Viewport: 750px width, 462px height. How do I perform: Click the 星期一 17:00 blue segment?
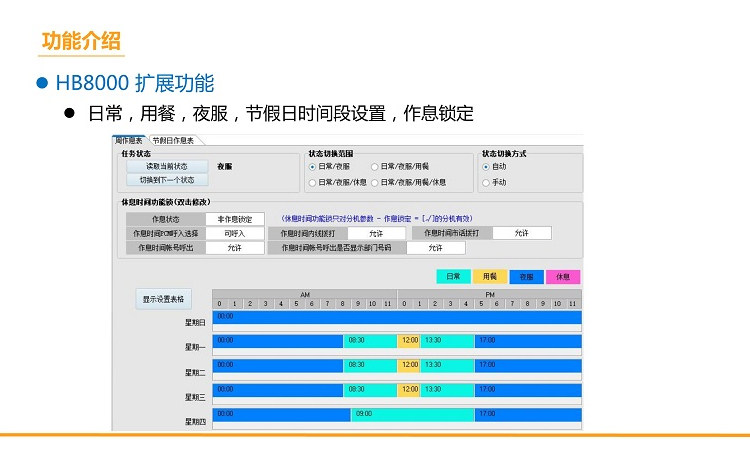pyautogui.click(x=529, y=341)
